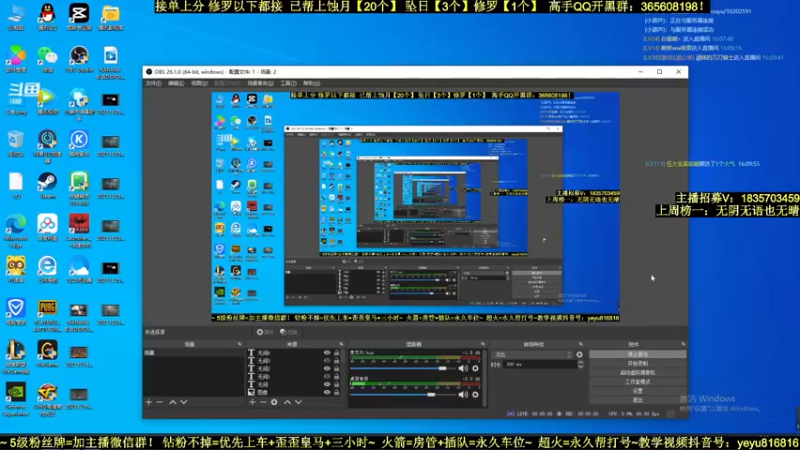
Task: Open the View (视图) menu
Action: tap(199, 83)
